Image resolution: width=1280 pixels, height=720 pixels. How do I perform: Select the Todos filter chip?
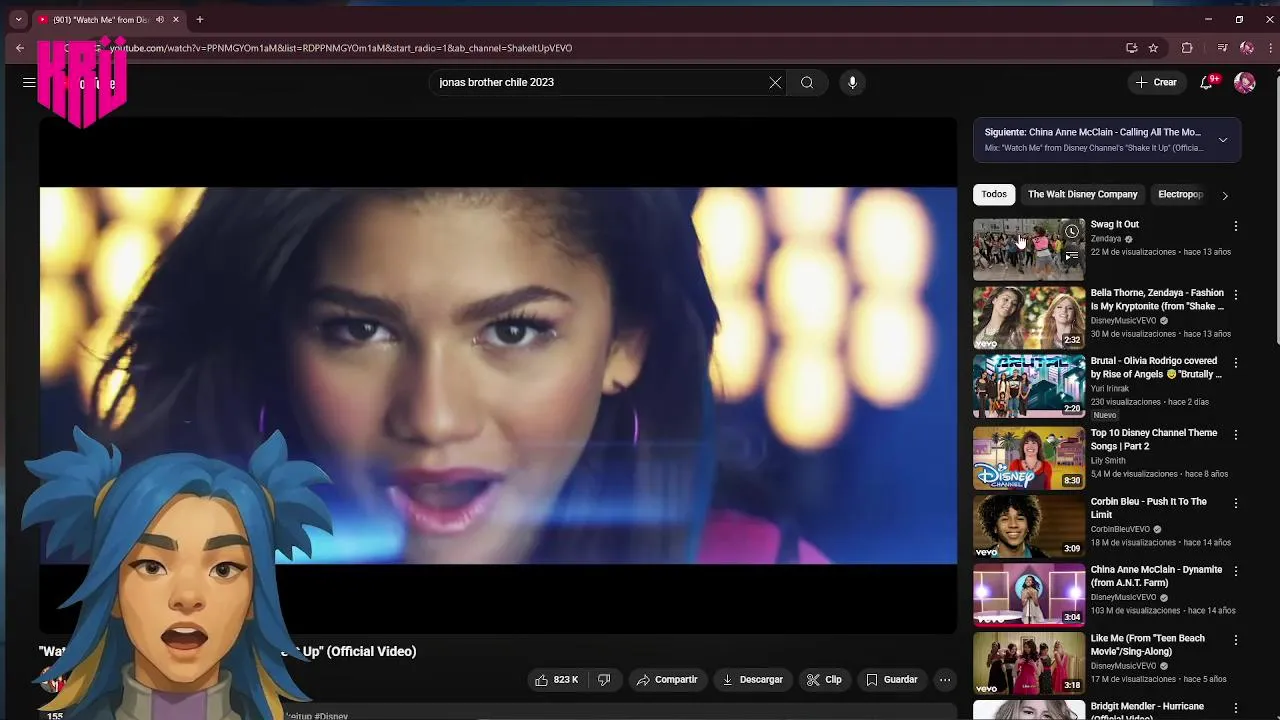tap(994, 194)
